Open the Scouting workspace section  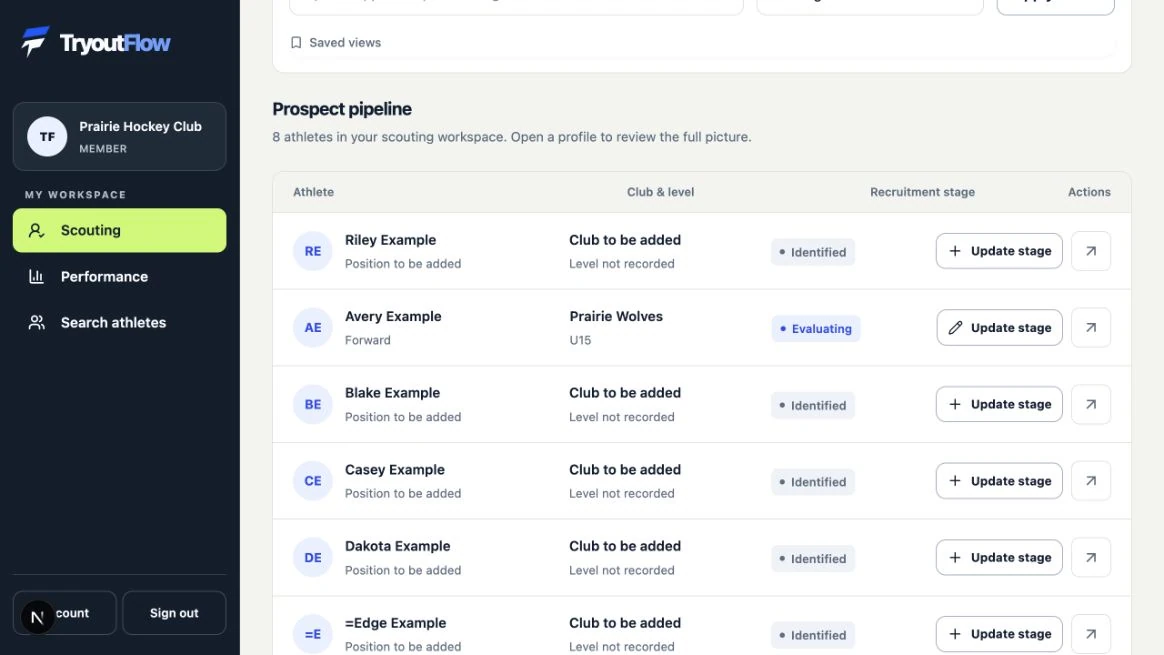click(120, 230)
